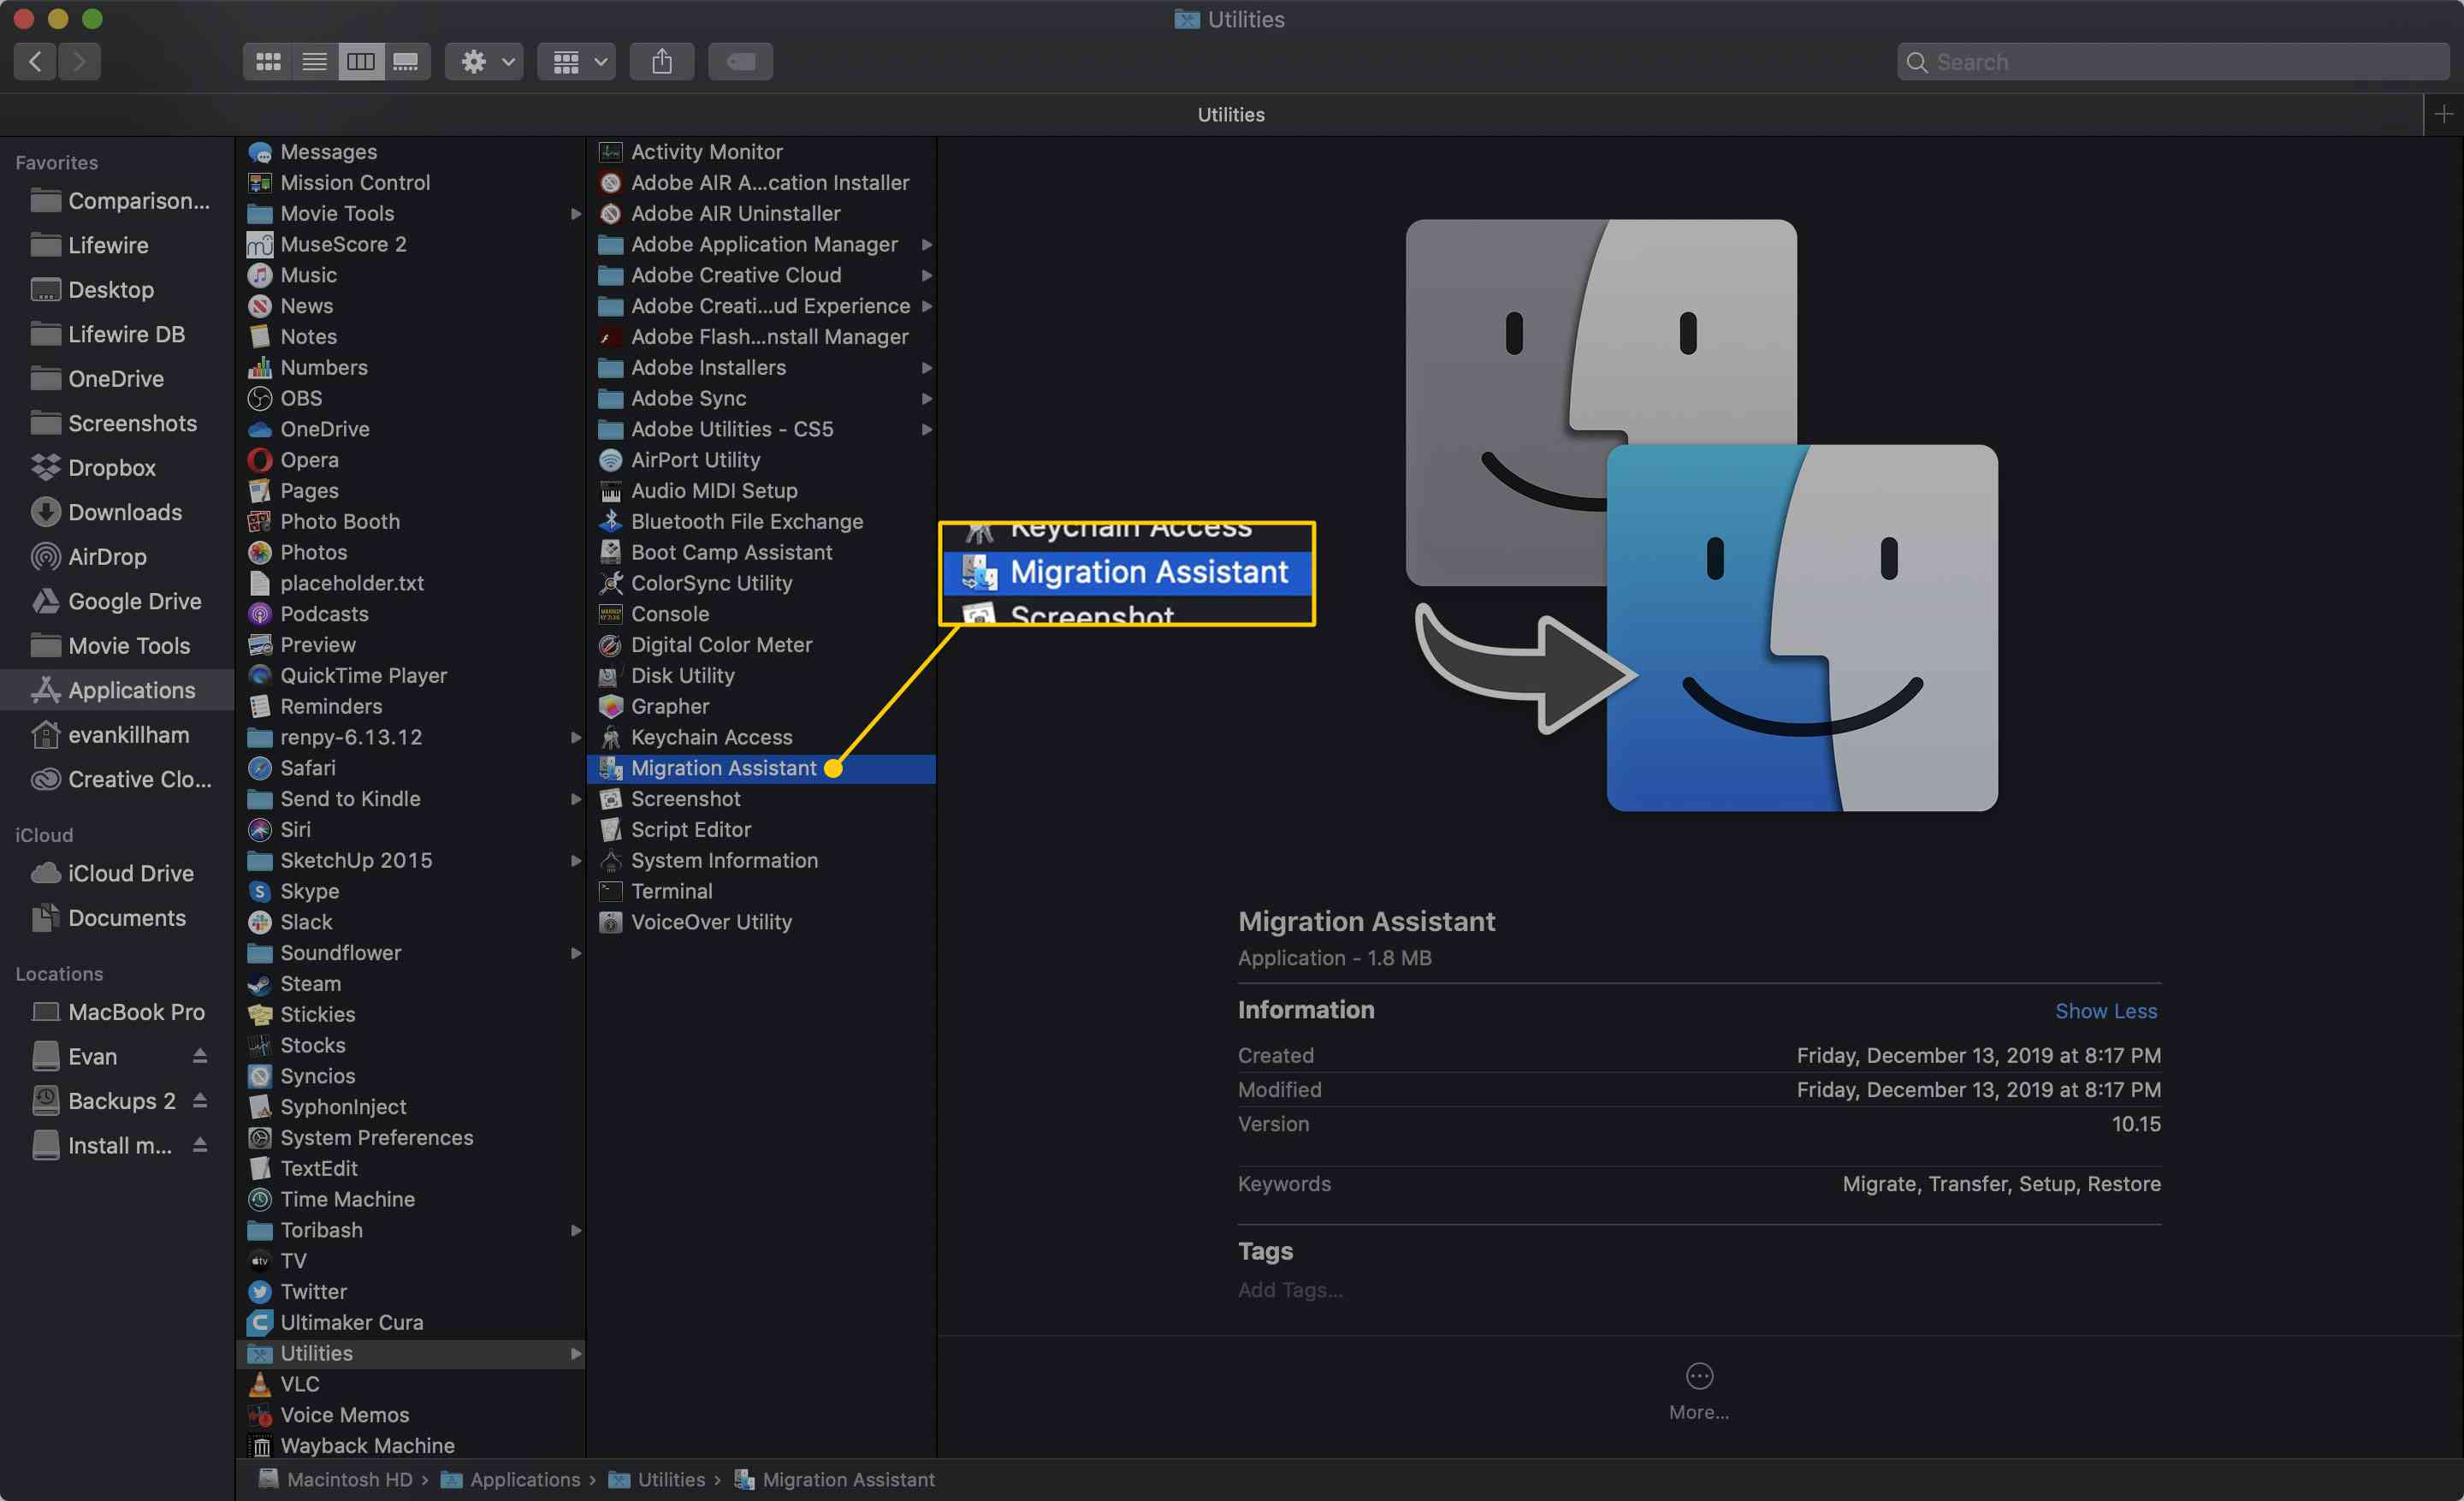
Task: Select the OBS app
Action: coord(411,398)
